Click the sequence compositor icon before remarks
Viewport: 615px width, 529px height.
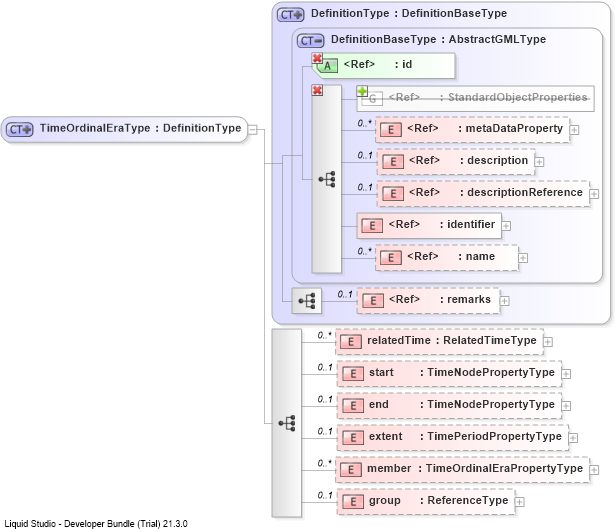point(307,301)
